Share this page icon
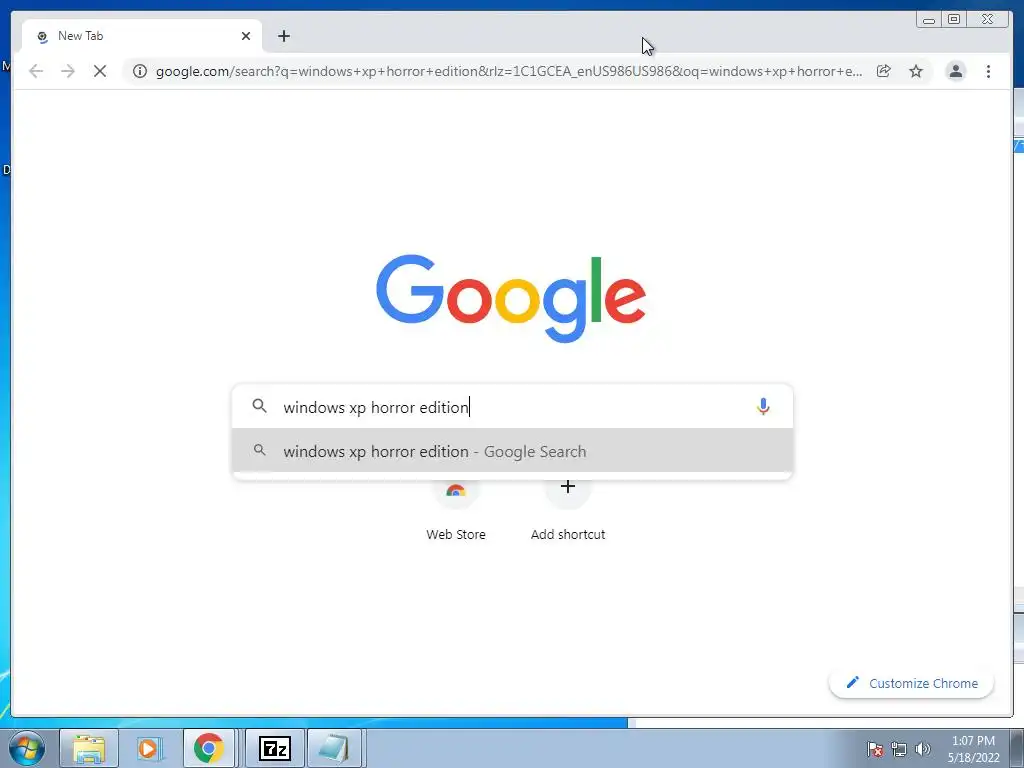Screen dimensions: 1024x768 click(884, 71)
